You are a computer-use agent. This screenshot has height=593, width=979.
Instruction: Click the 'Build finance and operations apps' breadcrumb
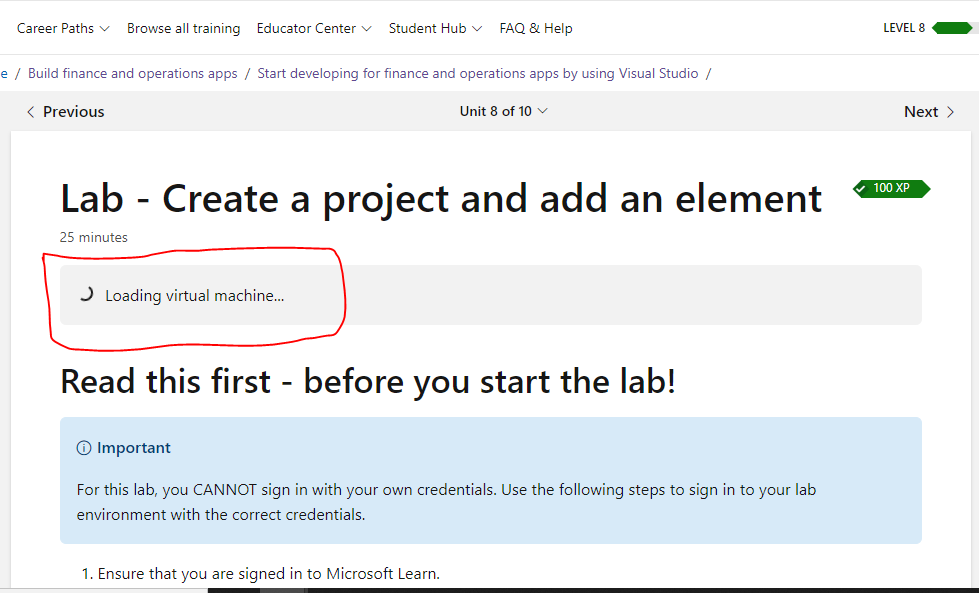132,72
